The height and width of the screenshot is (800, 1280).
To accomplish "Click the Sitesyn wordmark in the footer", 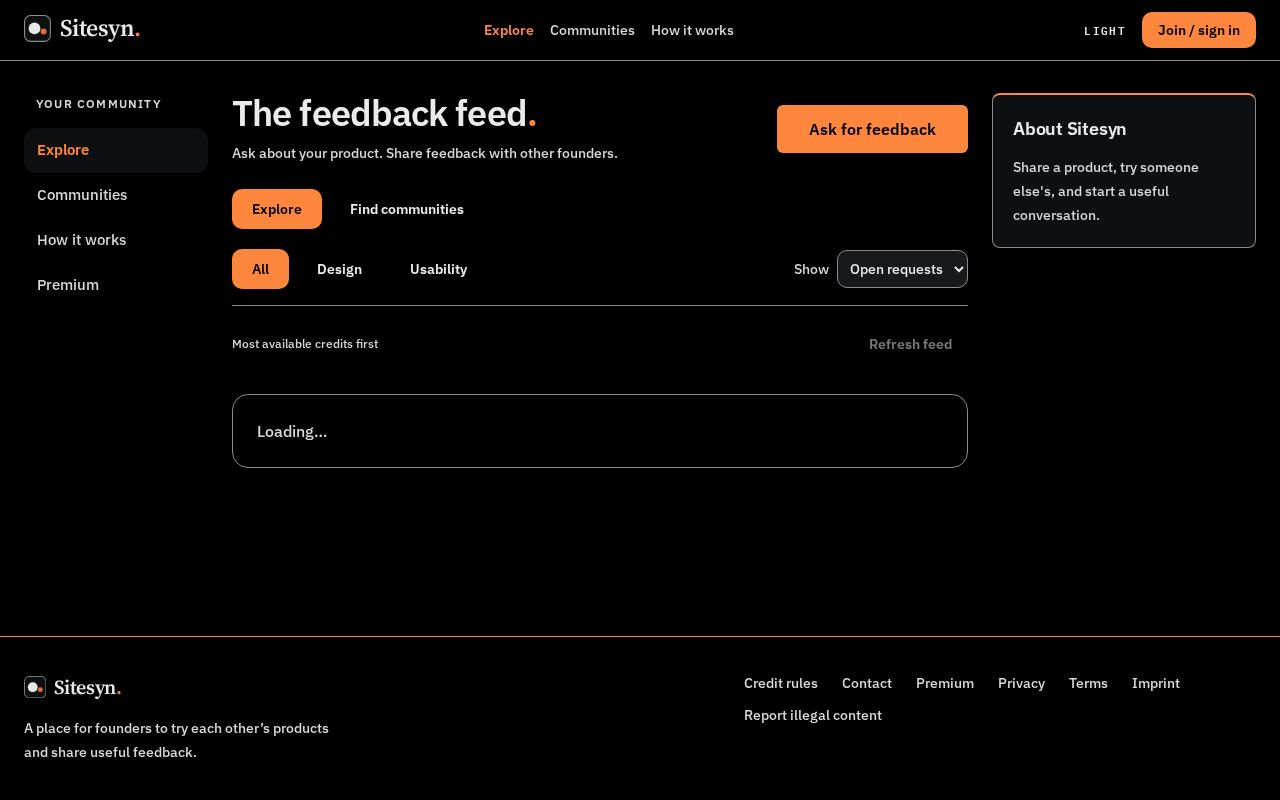I will [87, 688].
